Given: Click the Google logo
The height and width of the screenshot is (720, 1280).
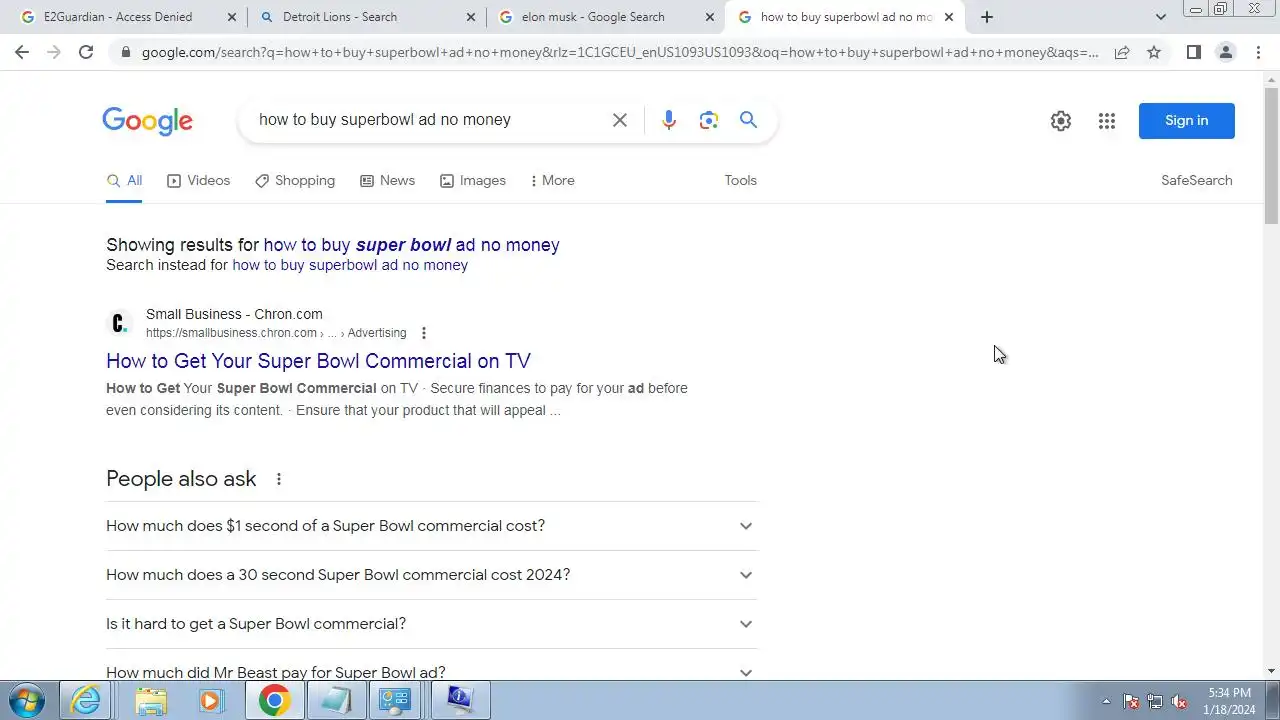Looking at the screenshot, I should (147, 121).
